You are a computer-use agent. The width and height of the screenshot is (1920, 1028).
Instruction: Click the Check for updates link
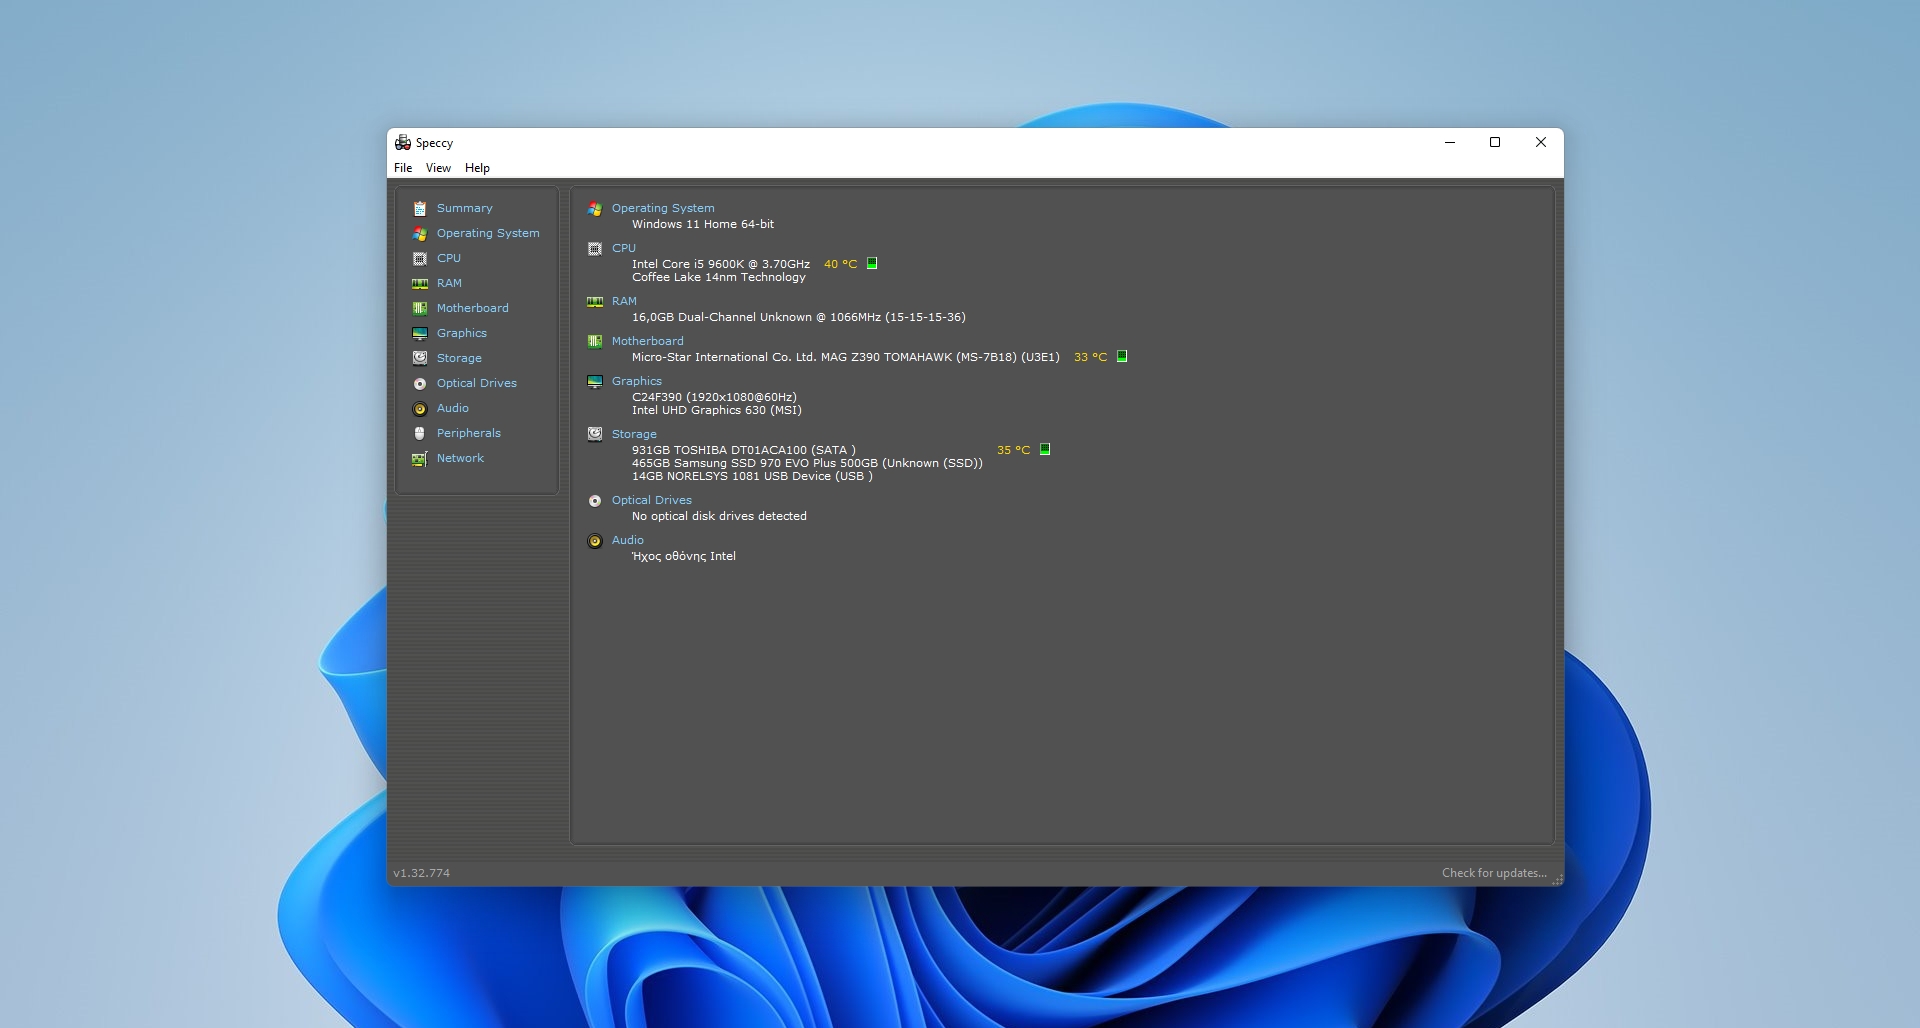pyautogui.click(x=1493, y=873)
